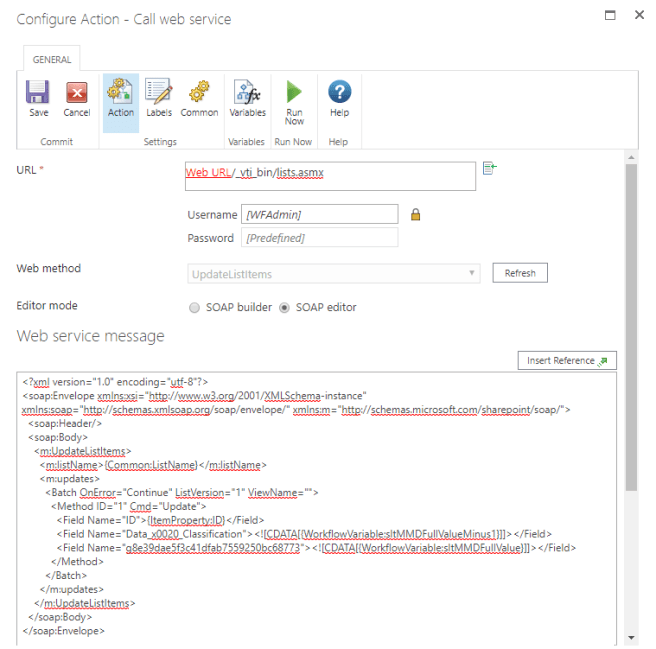Open the Web method dropdown UpdateListItems
The width and height of the screenshot is (656, 649).
click(333, 274)
